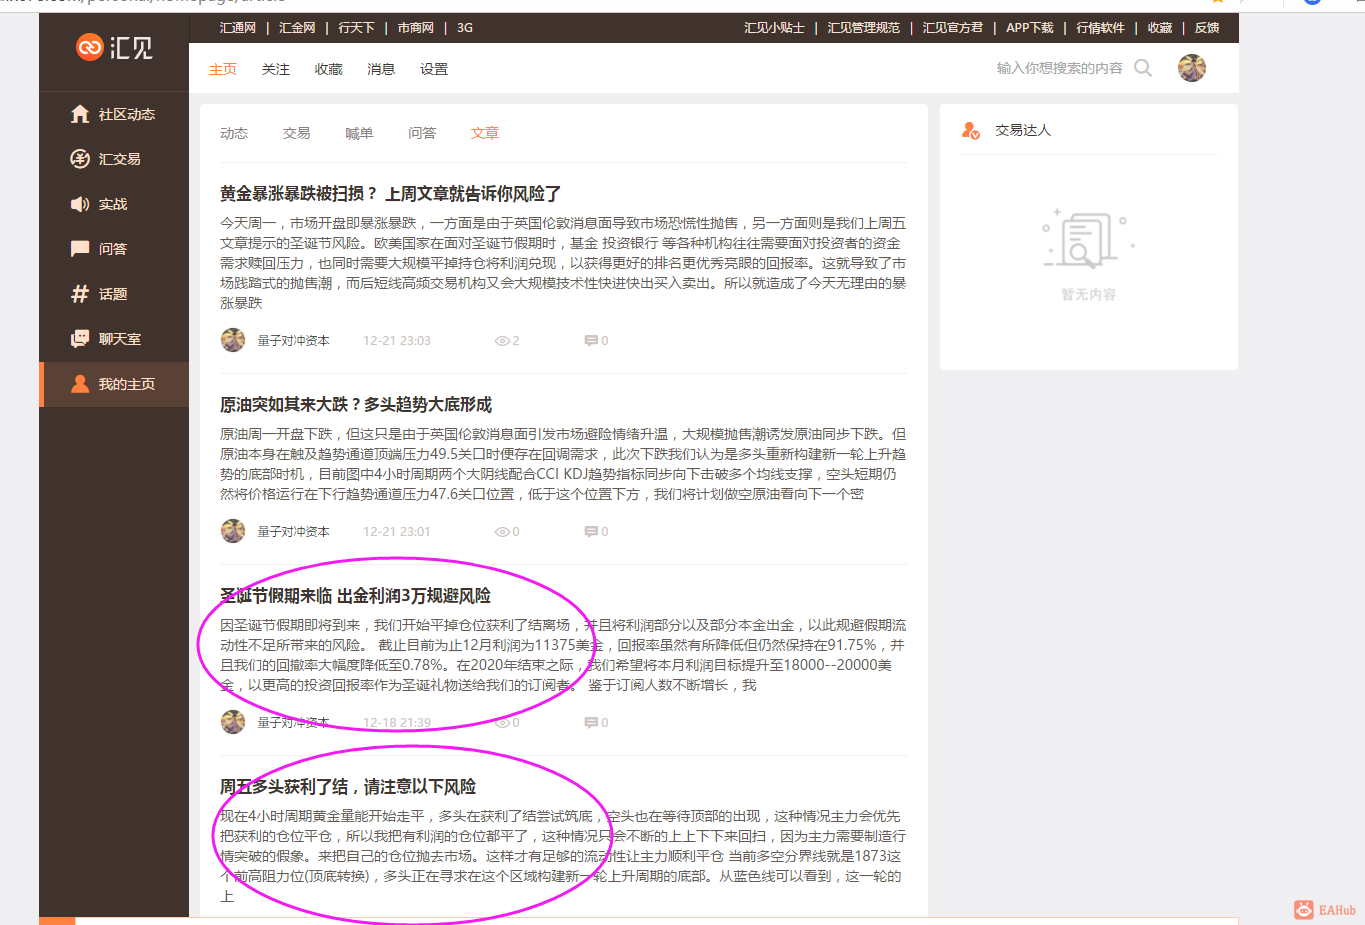Switch to the 设置 tab
1365x925 pixels.
coord(434,68)
